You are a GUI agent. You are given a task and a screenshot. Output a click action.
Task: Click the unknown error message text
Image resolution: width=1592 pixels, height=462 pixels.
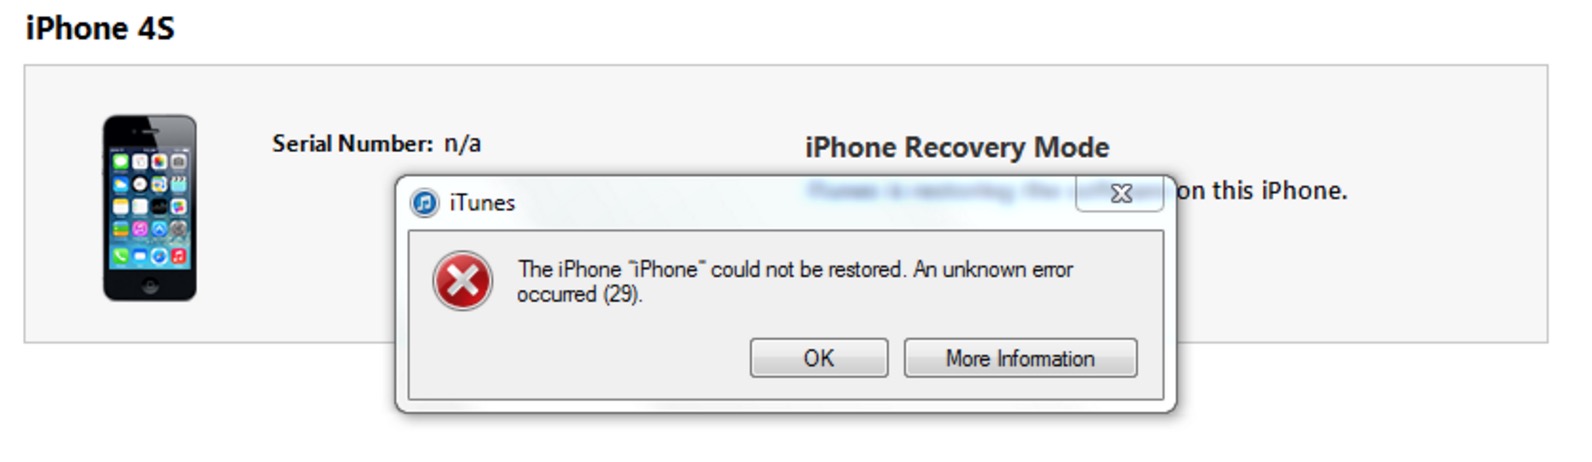point(795,281)
